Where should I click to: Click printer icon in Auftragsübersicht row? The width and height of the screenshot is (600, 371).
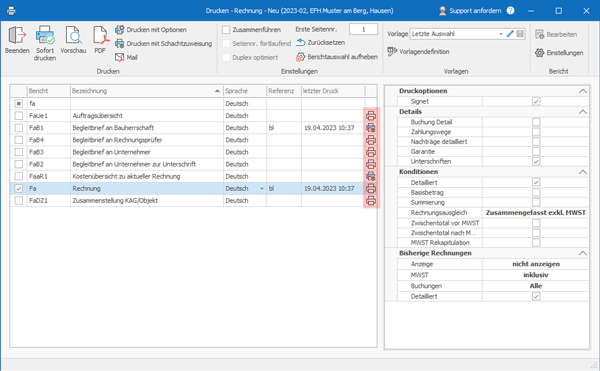pos(371,116)
